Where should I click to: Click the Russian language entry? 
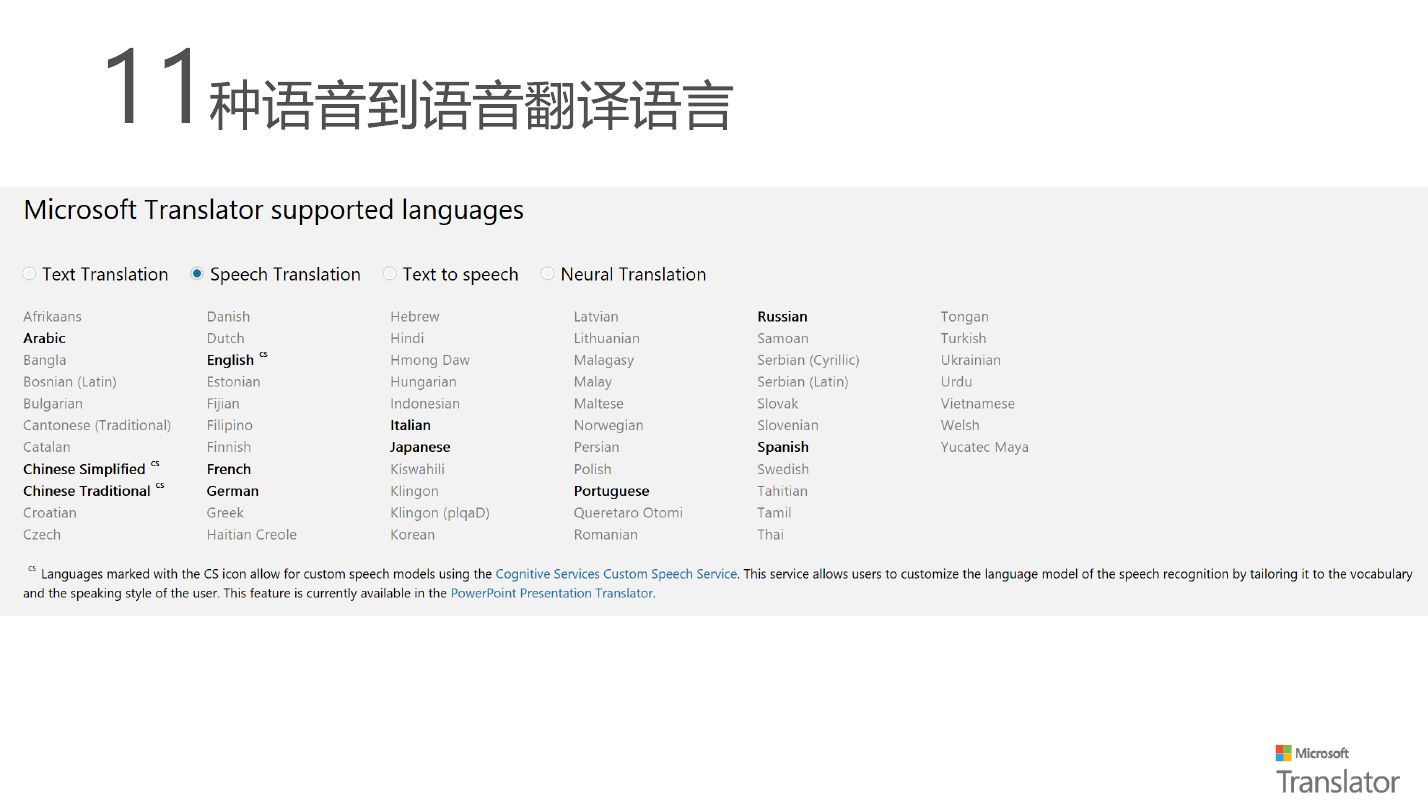[x=782, y=316]
